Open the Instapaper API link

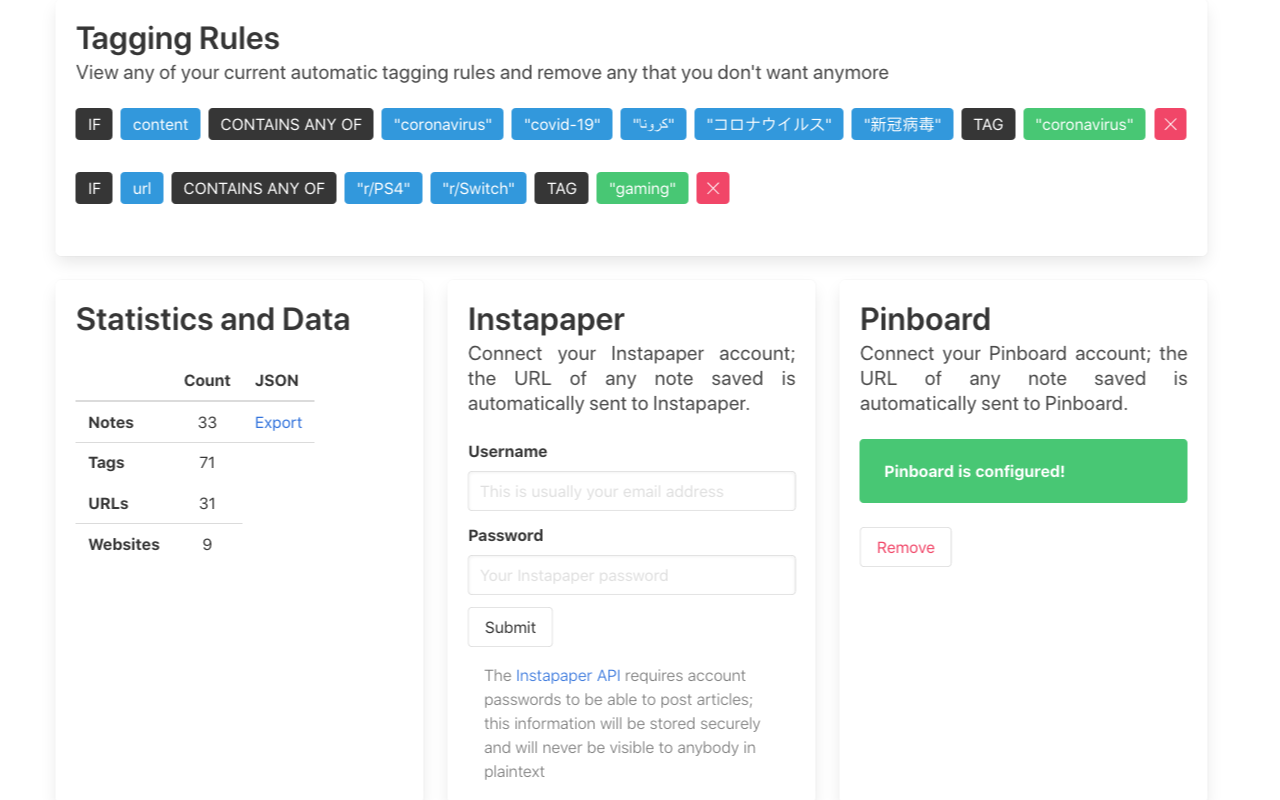click(x=568, y=676)
